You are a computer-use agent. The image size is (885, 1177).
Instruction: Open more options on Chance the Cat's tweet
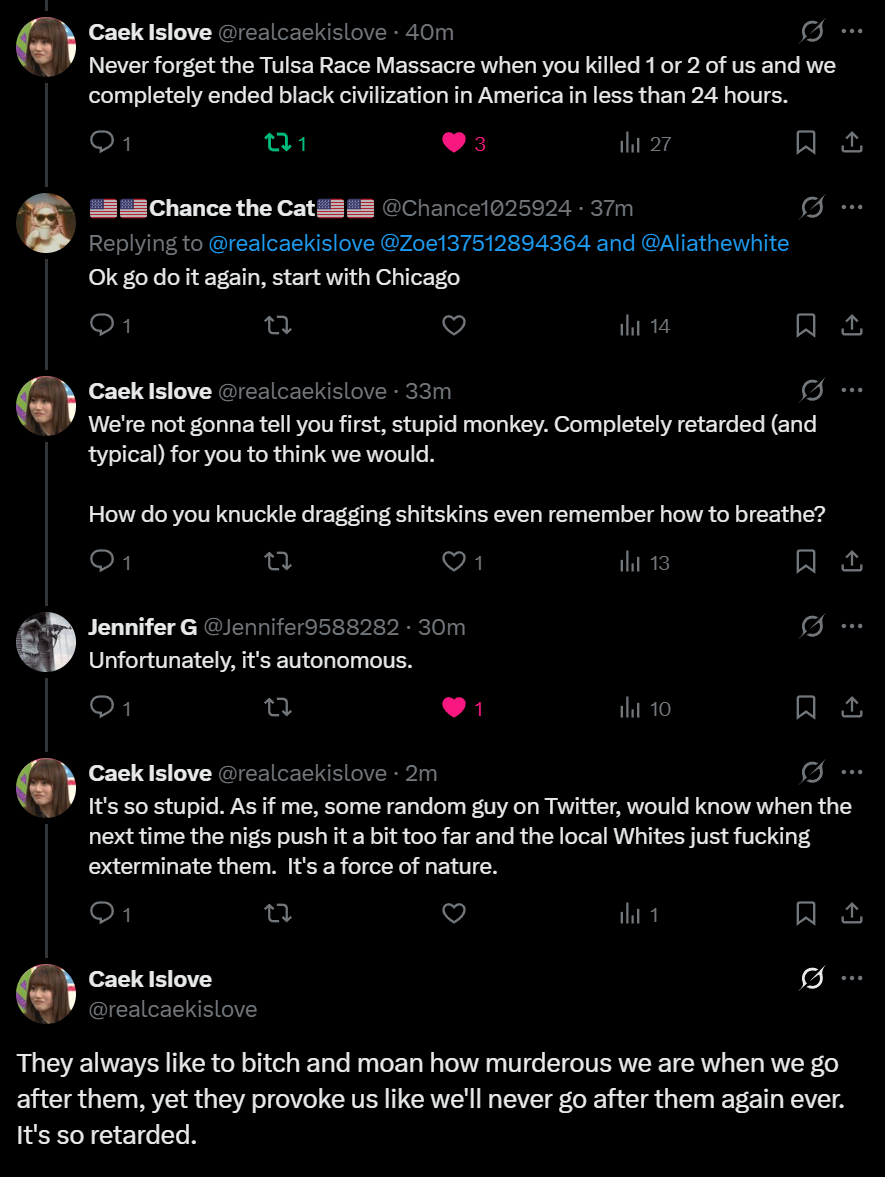(851, 208)
